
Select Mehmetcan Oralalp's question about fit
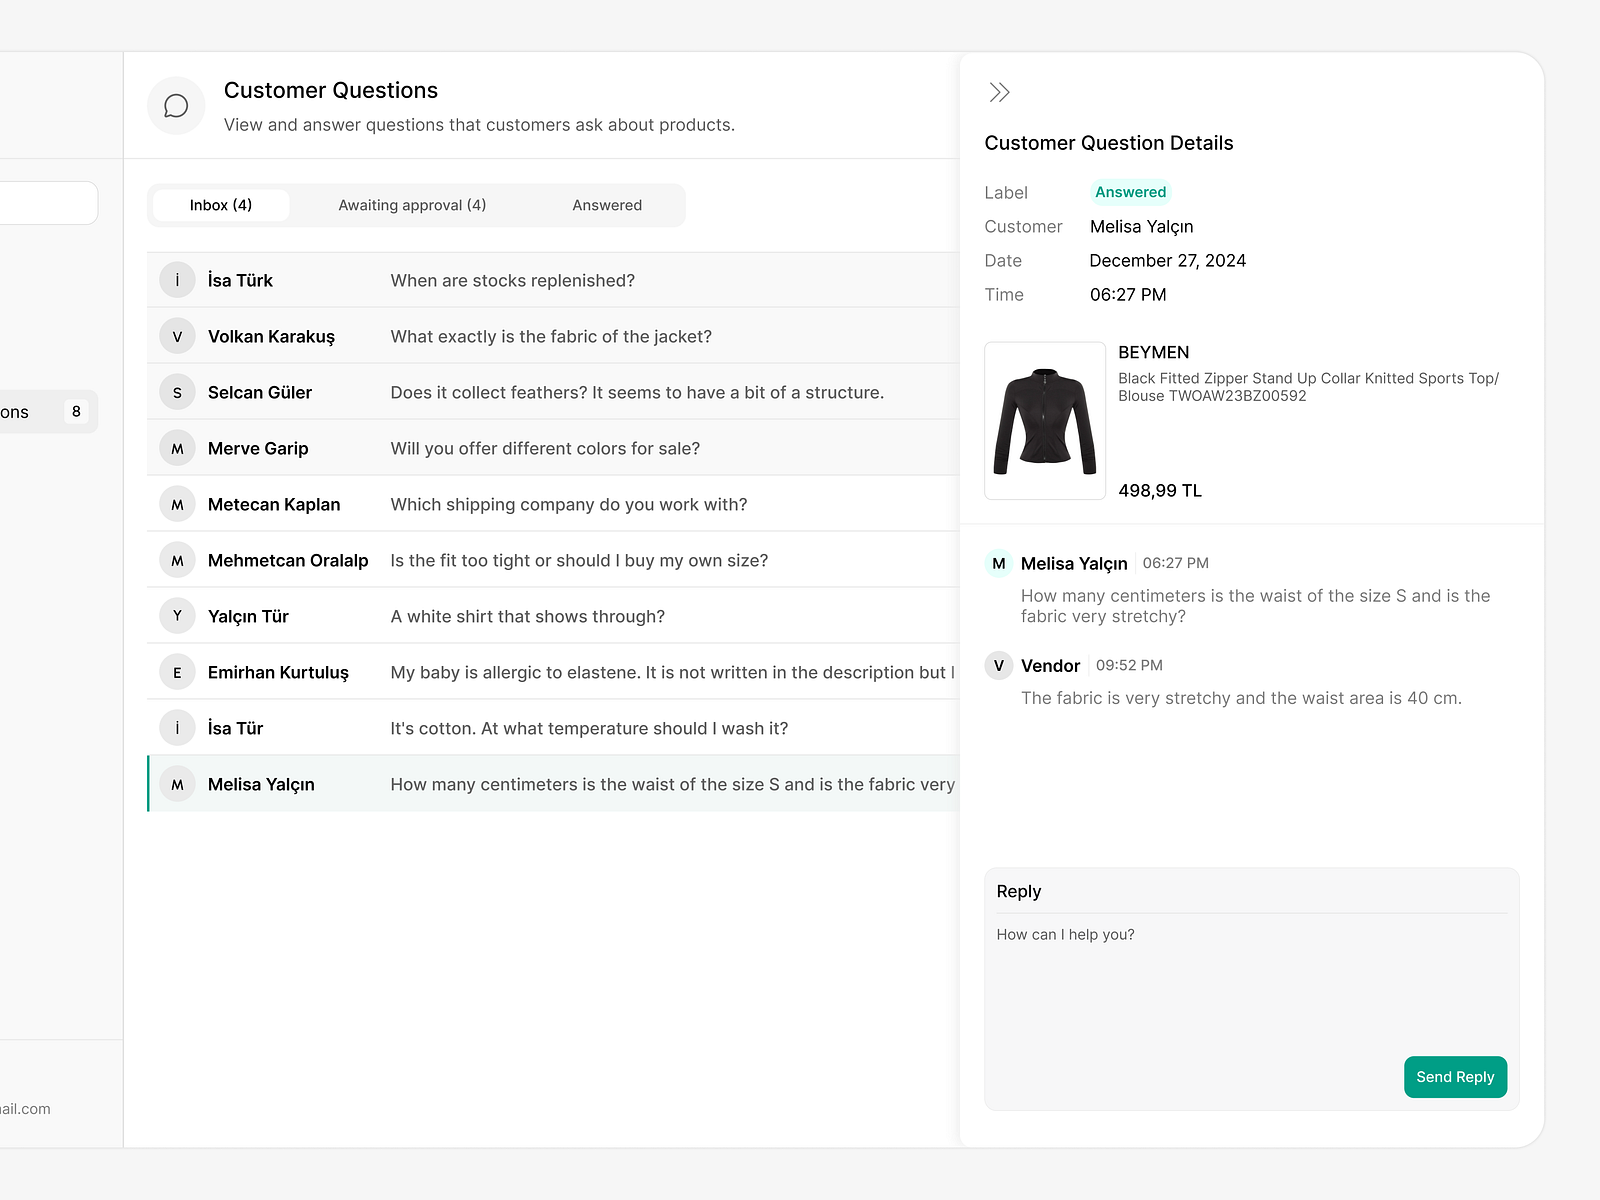[578, 560]
